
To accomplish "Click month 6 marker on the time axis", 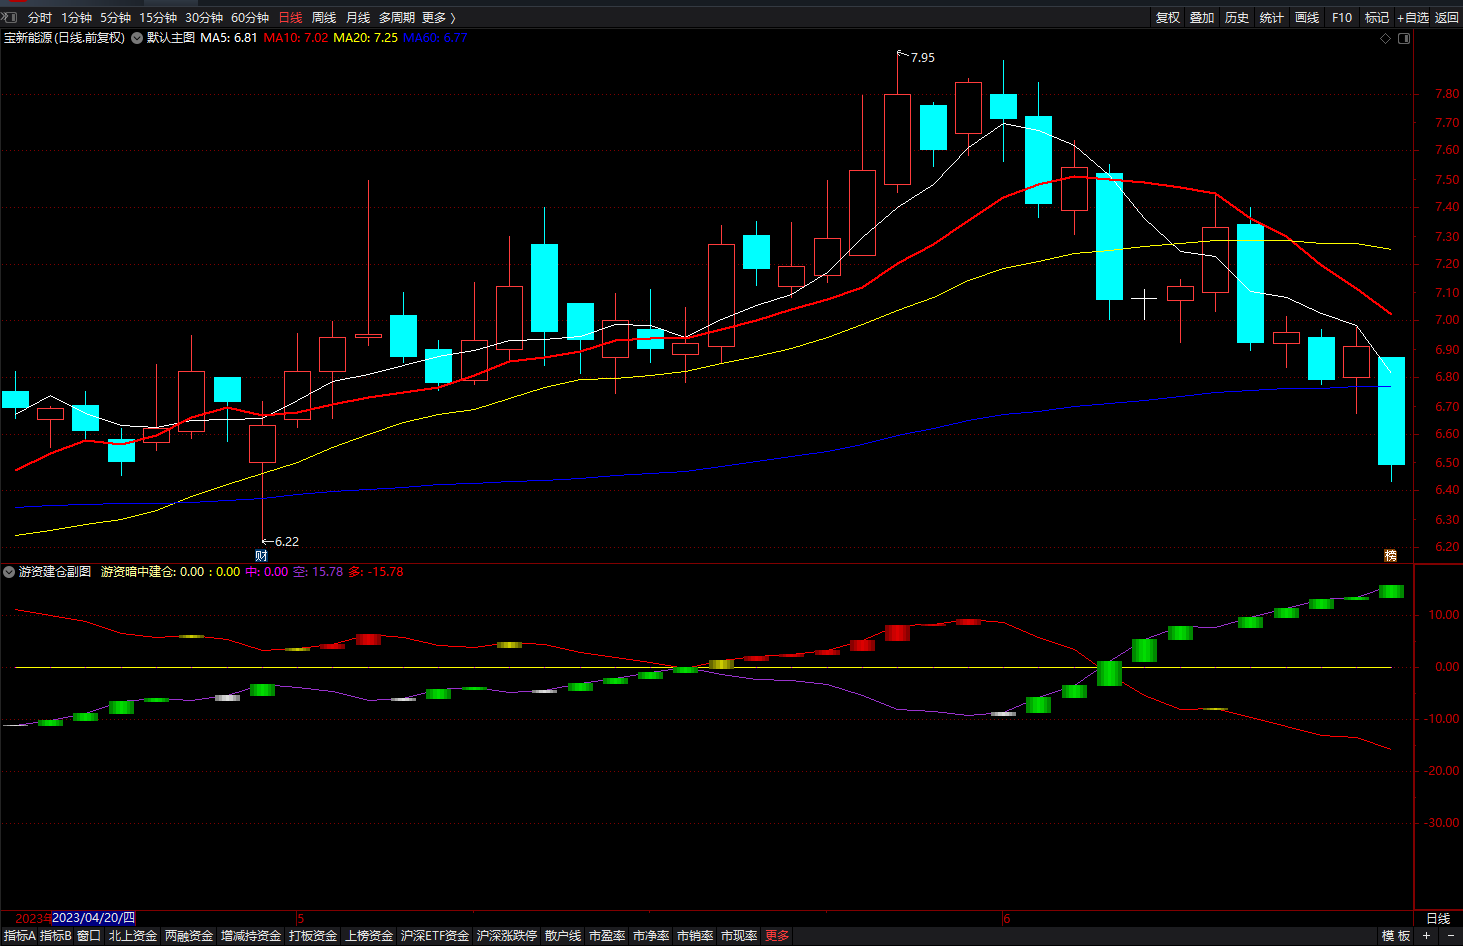I will pos(1007,918).
